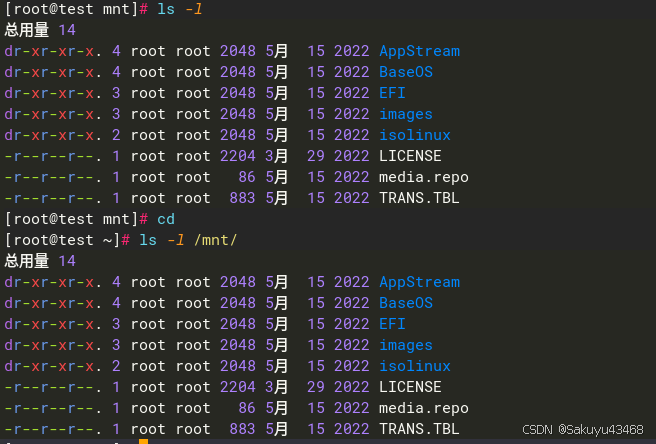Select AppStream in the listing above the cd command
Viewport: 656px width, 444px height.
coord(419,51)
